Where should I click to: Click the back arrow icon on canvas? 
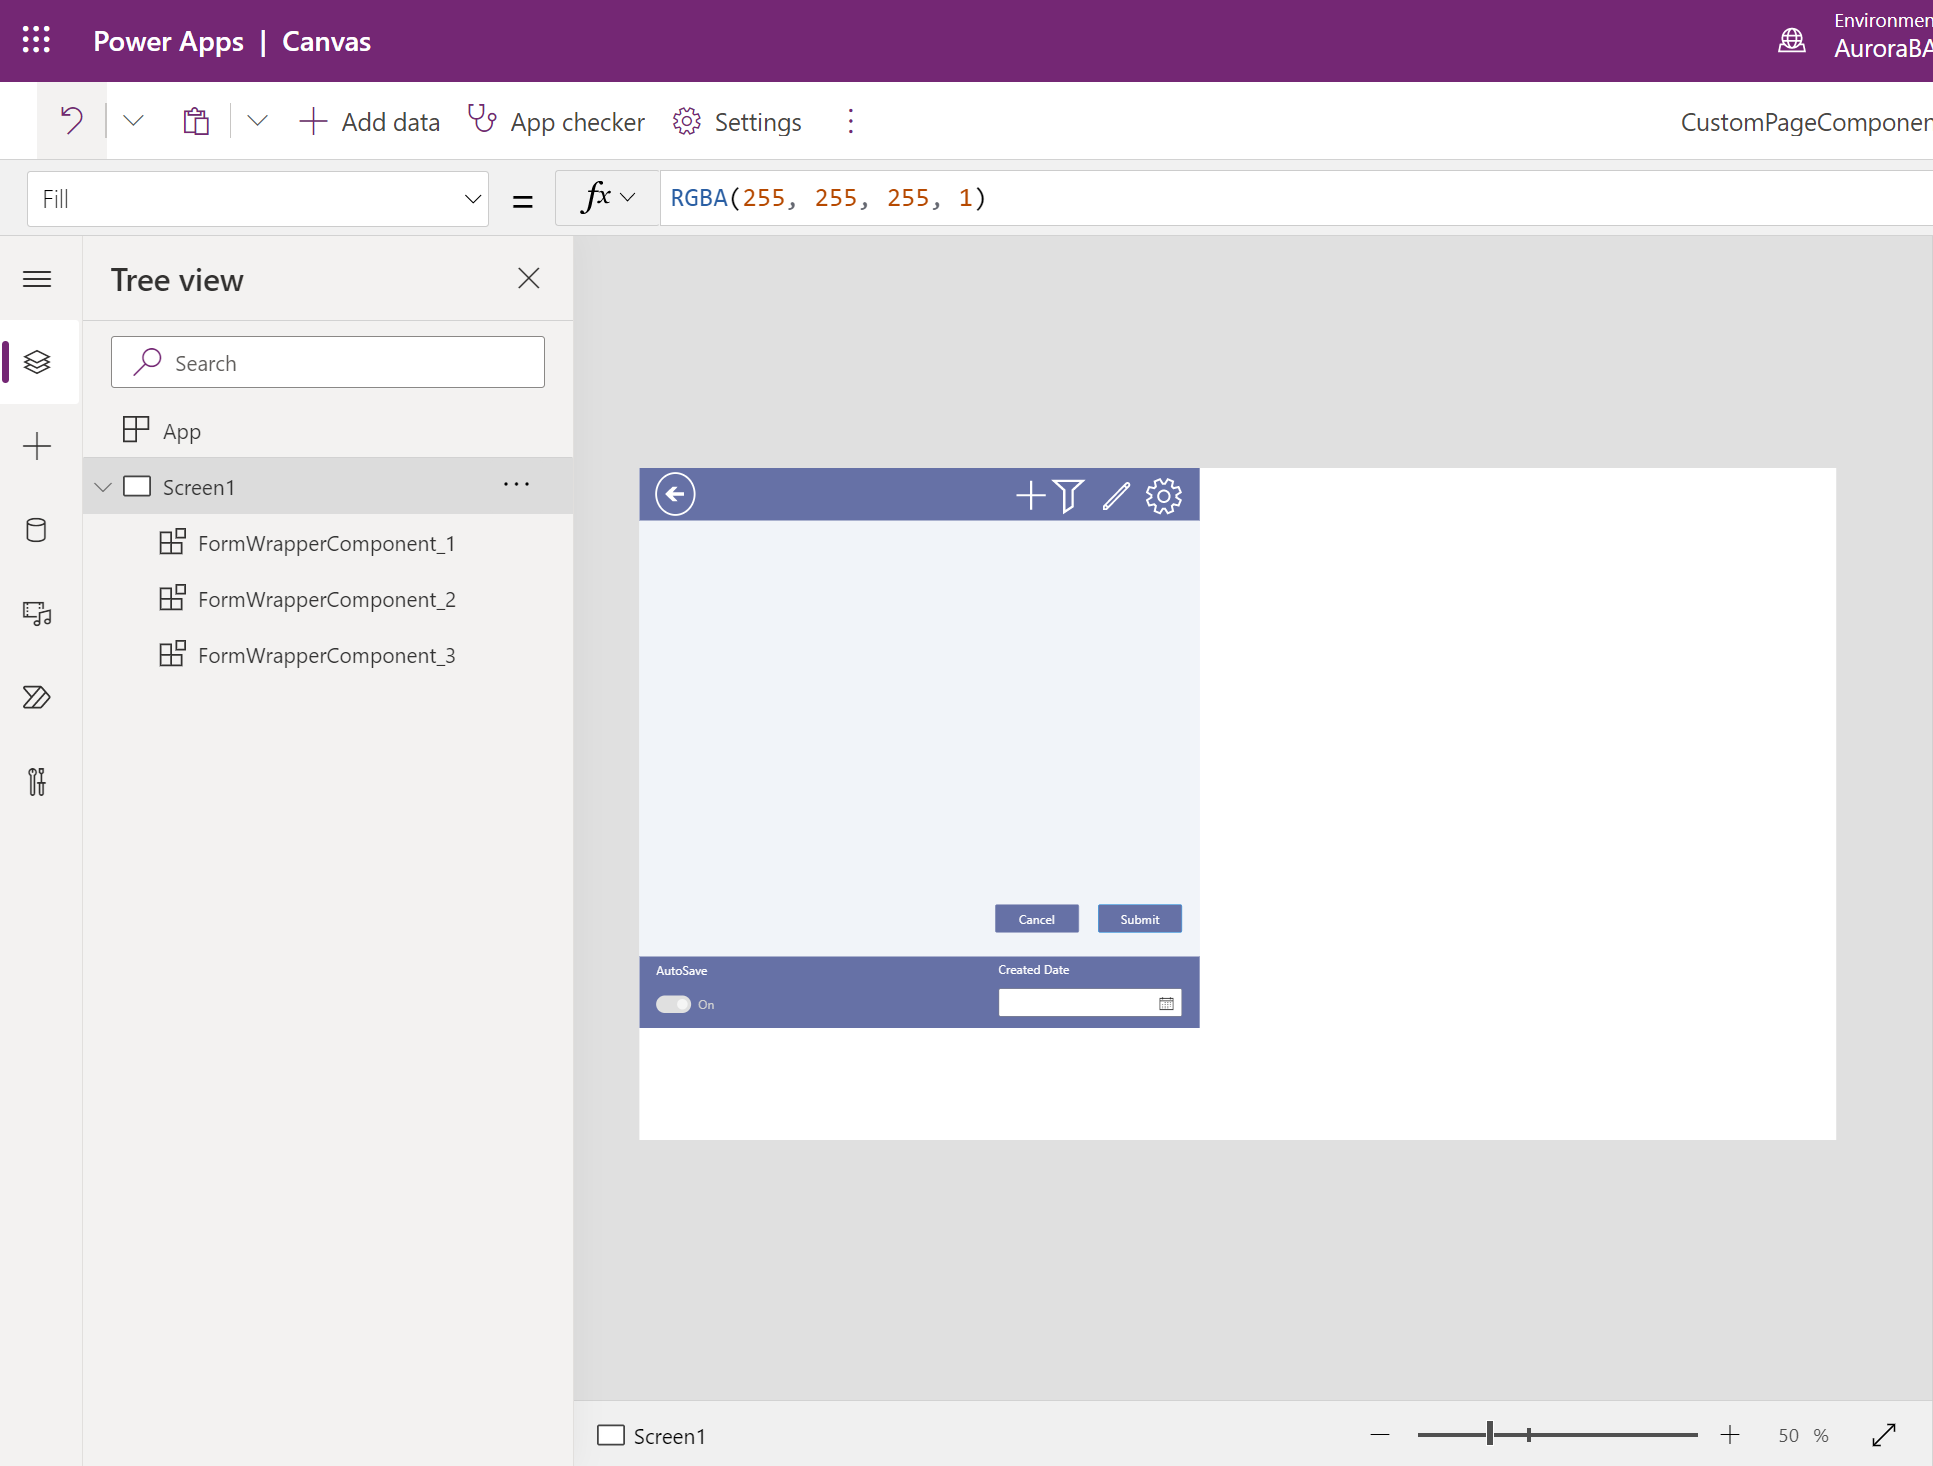pos(673,493)
